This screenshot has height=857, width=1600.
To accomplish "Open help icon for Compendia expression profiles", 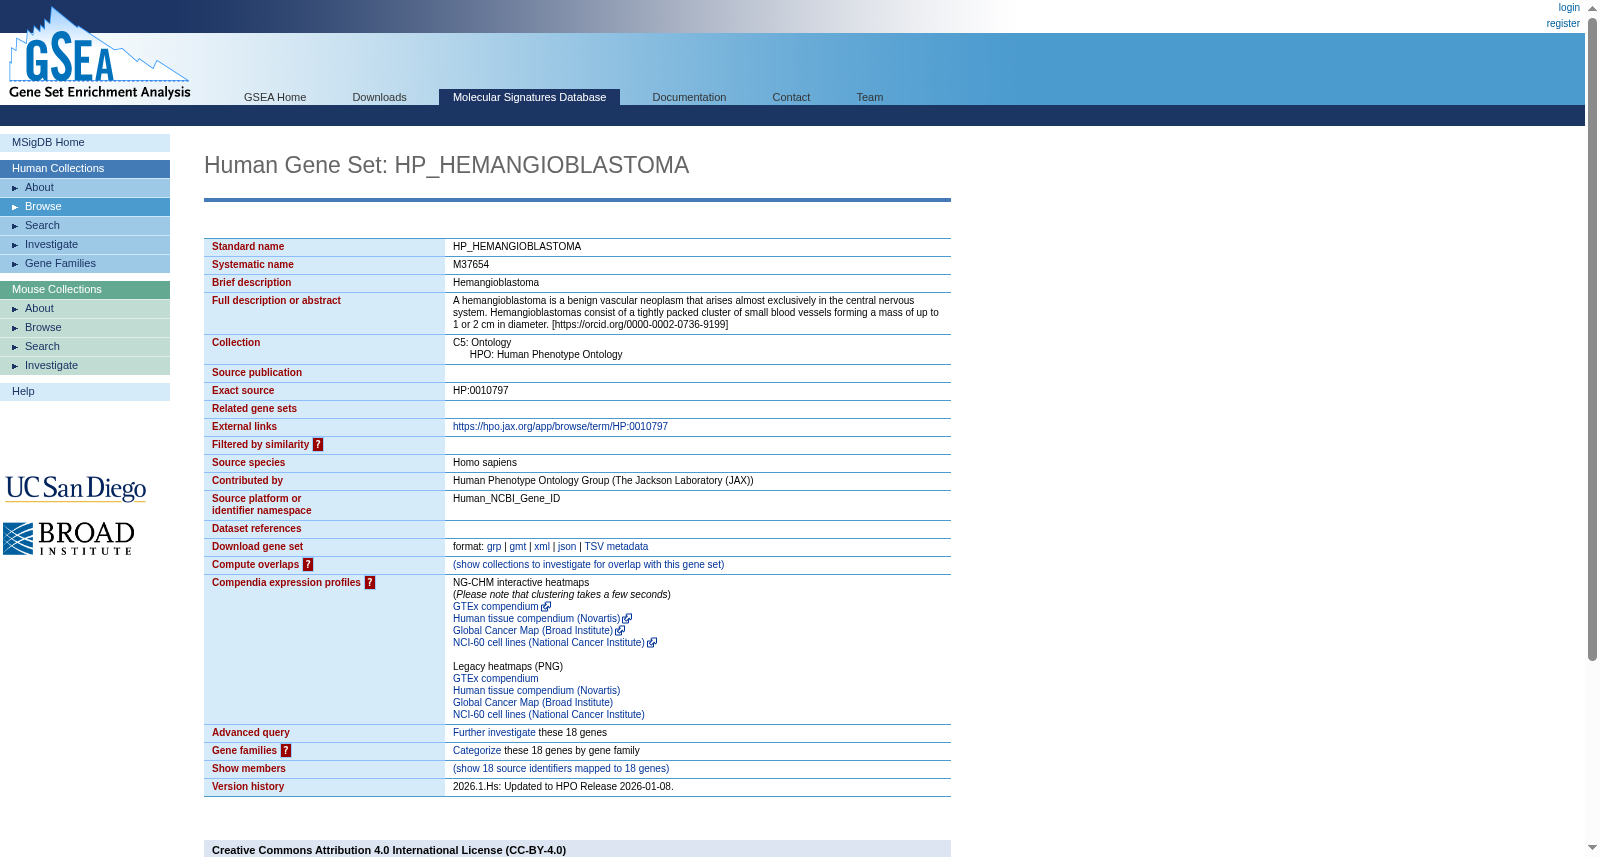I will (370, 583).
